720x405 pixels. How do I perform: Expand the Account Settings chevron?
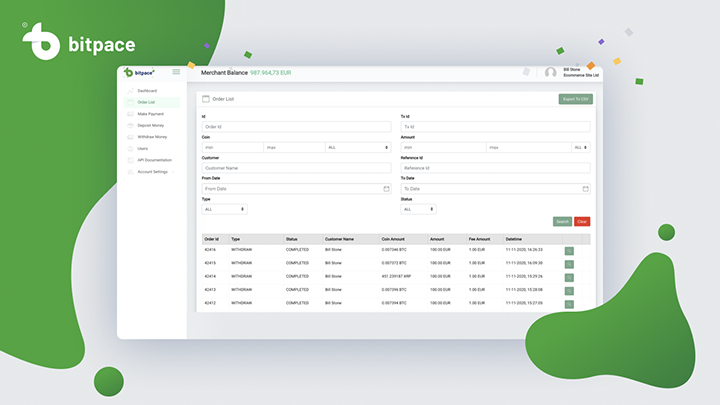(174, 172)
